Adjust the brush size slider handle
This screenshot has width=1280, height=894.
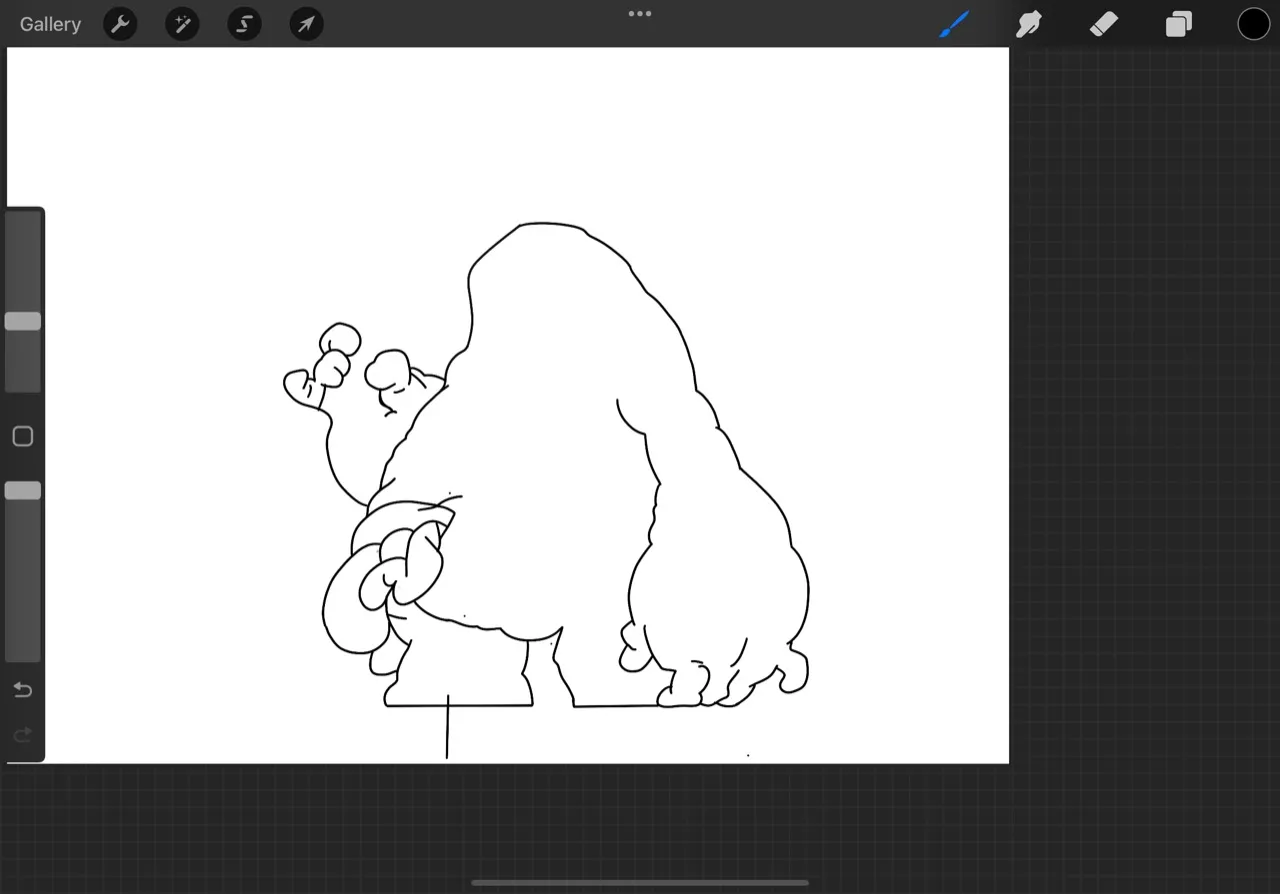click(x=23, y=321)
